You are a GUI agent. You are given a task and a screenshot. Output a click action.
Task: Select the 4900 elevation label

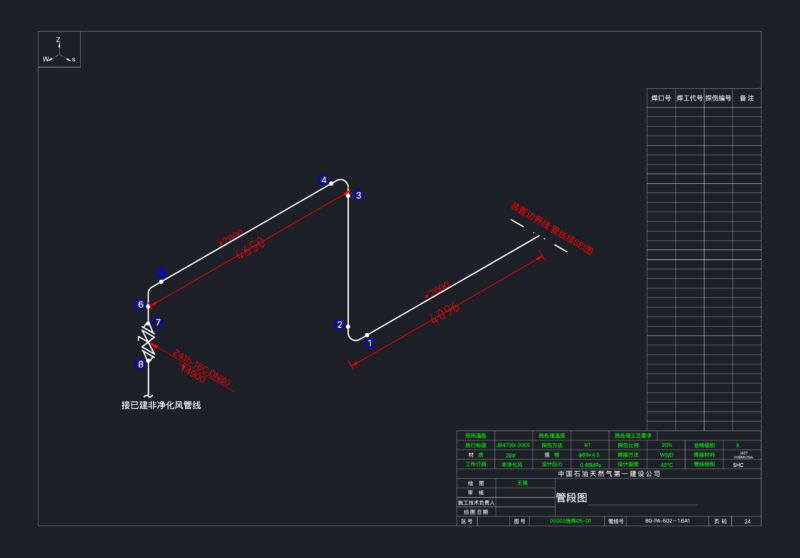(194, 374)
